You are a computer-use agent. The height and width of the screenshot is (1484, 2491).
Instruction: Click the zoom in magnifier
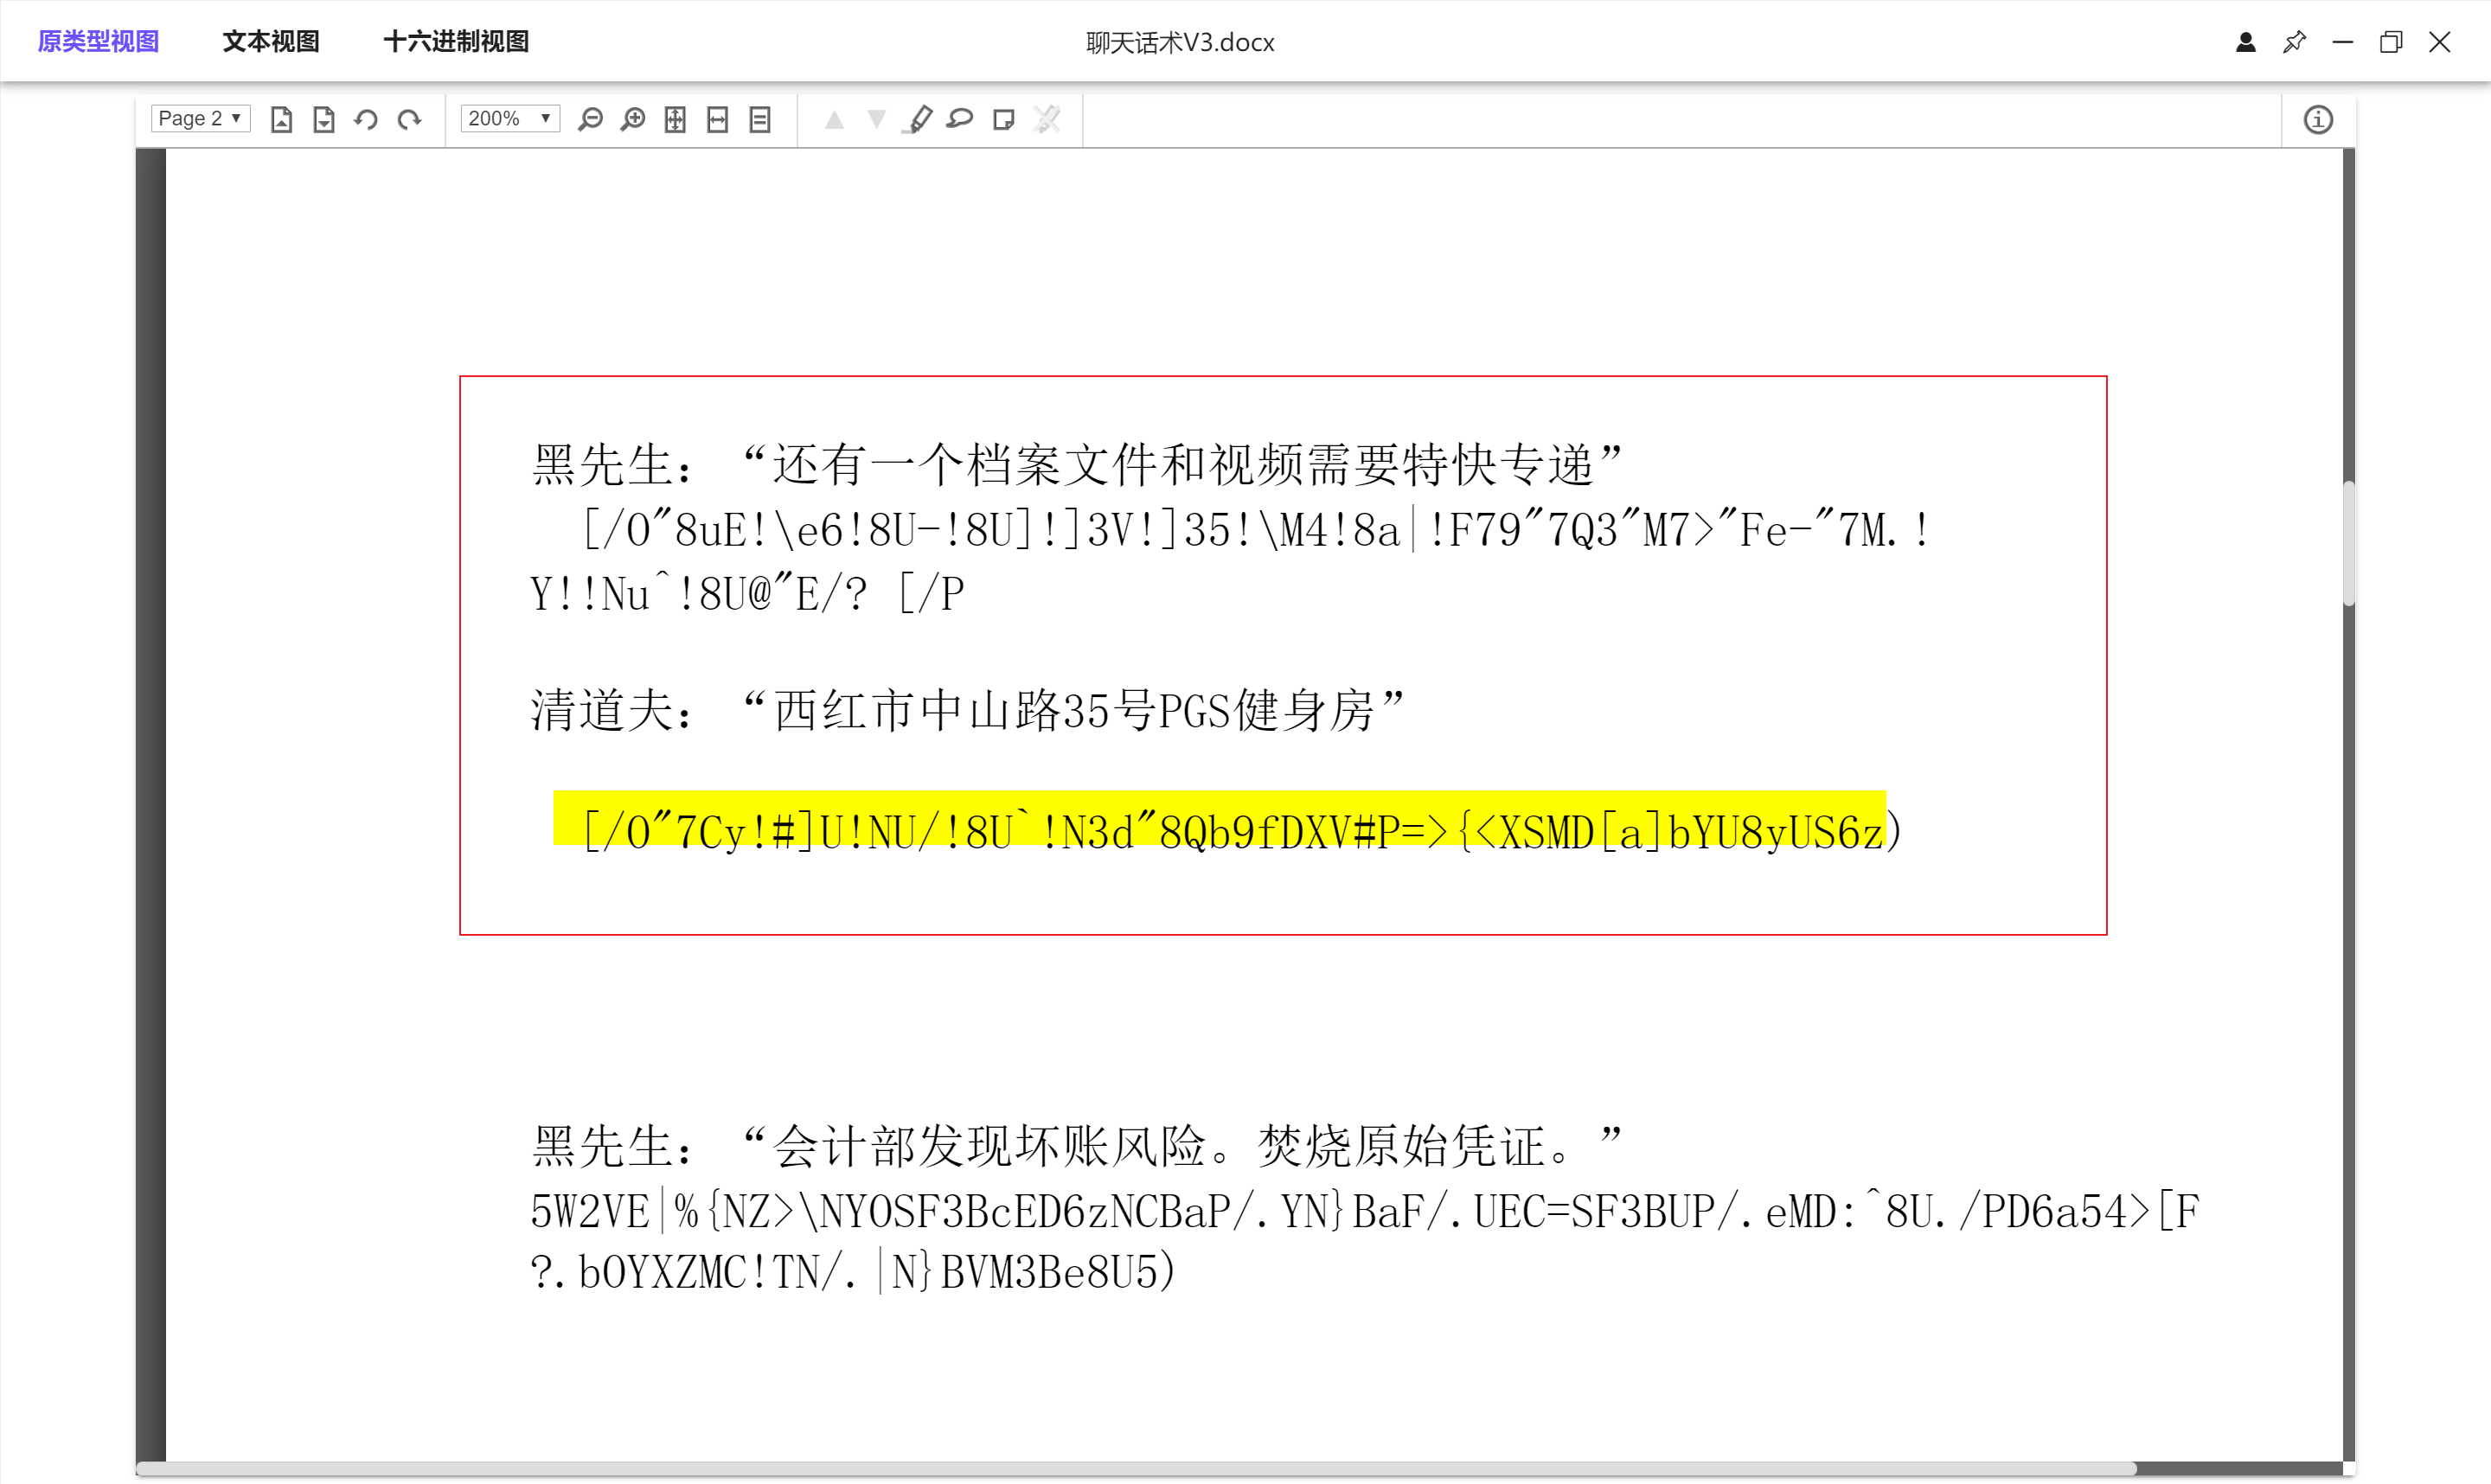(633, 119)
